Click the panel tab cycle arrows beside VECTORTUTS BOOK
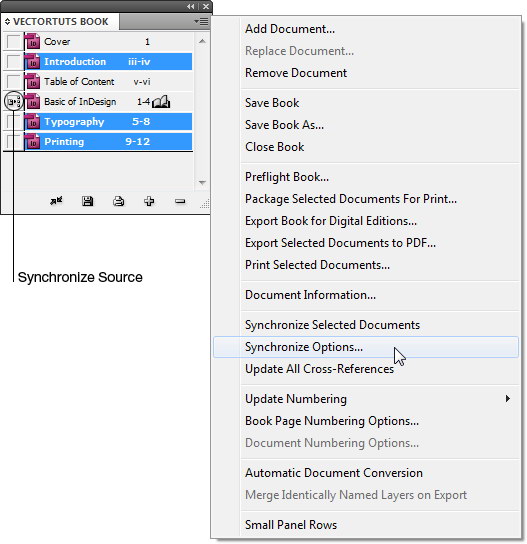Screen dimensions: 527x544 [x=7, y=22]
